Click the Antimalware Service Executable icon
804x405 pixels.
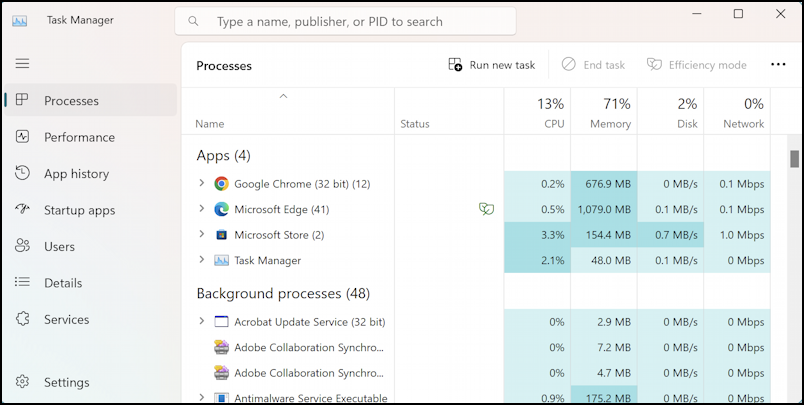tap(222, 398)
